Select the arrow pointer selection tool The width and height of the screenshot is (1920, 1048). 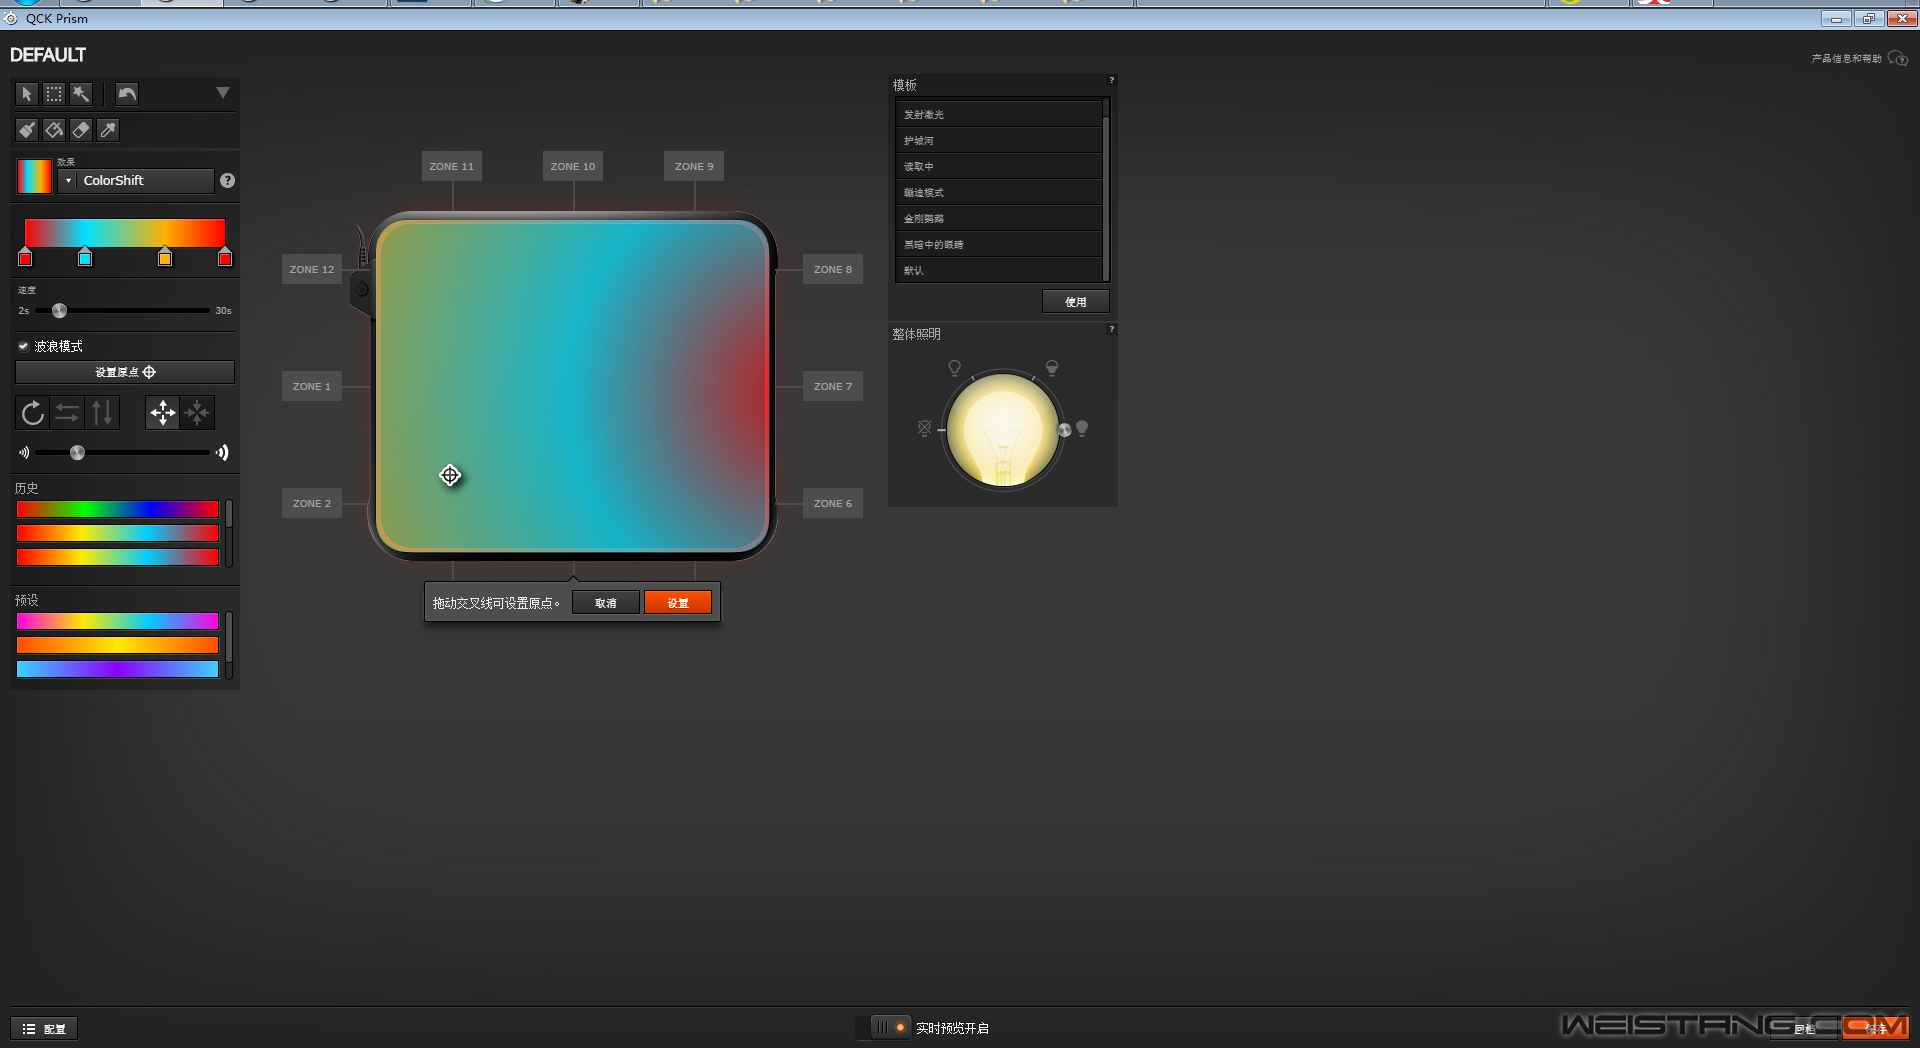point(27,94)
